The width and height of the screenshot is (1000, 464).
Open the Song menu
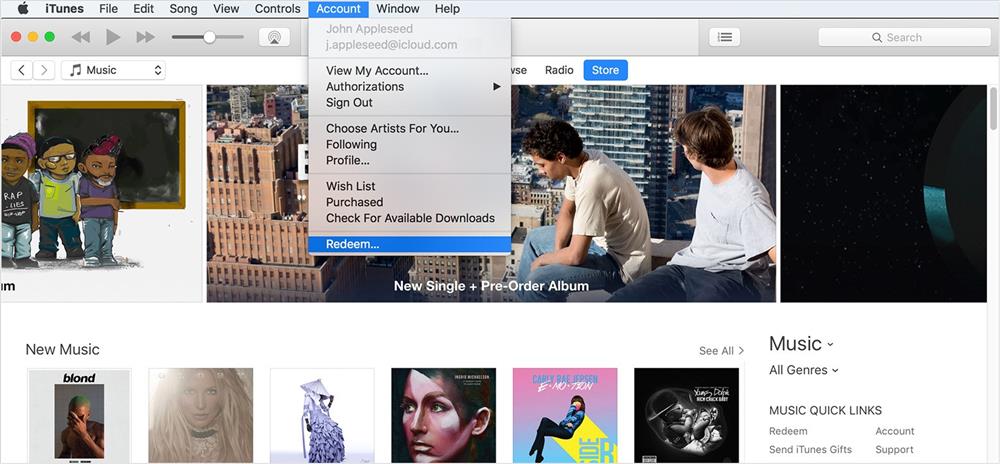click(x=183, y=9)
